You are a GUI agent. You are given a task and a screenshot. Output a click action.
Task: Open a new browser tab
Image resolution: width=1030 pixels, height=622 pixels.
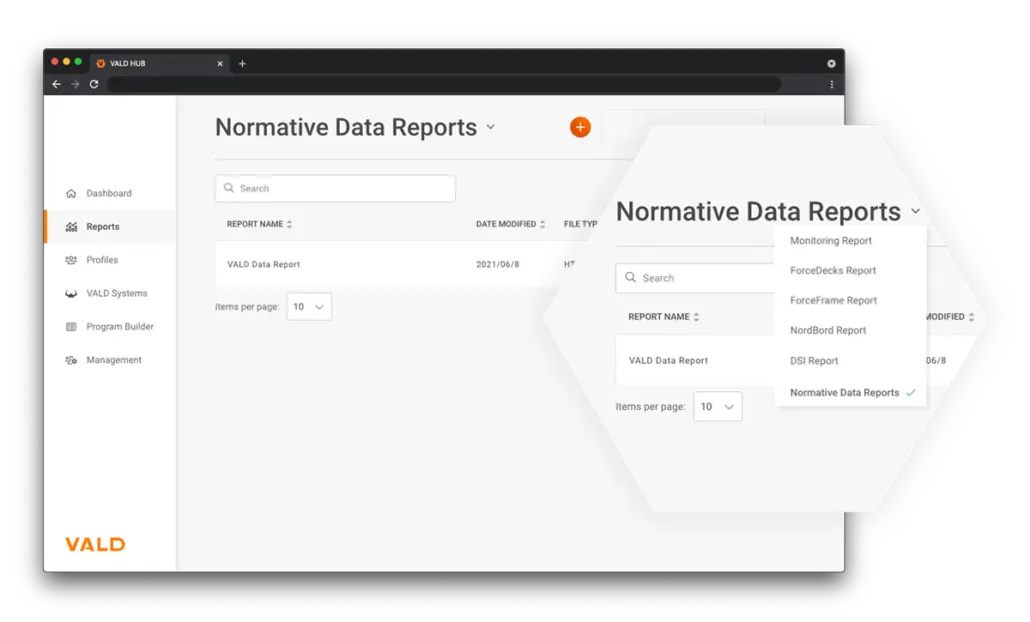point(242,63)
